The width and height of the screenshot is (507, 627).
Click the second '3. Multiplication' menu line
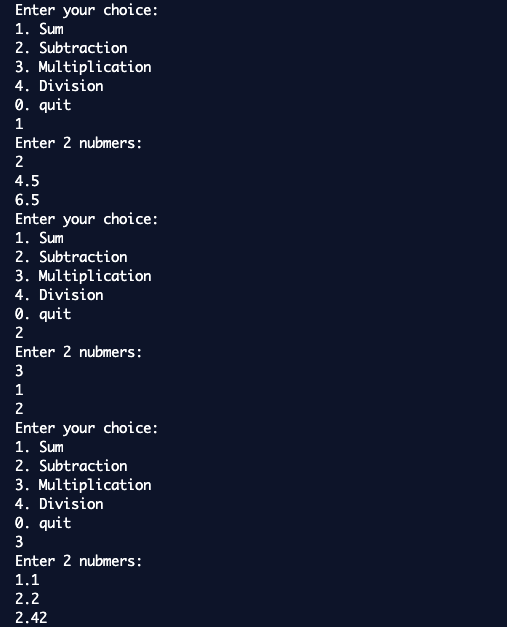(x=83, y=276)
